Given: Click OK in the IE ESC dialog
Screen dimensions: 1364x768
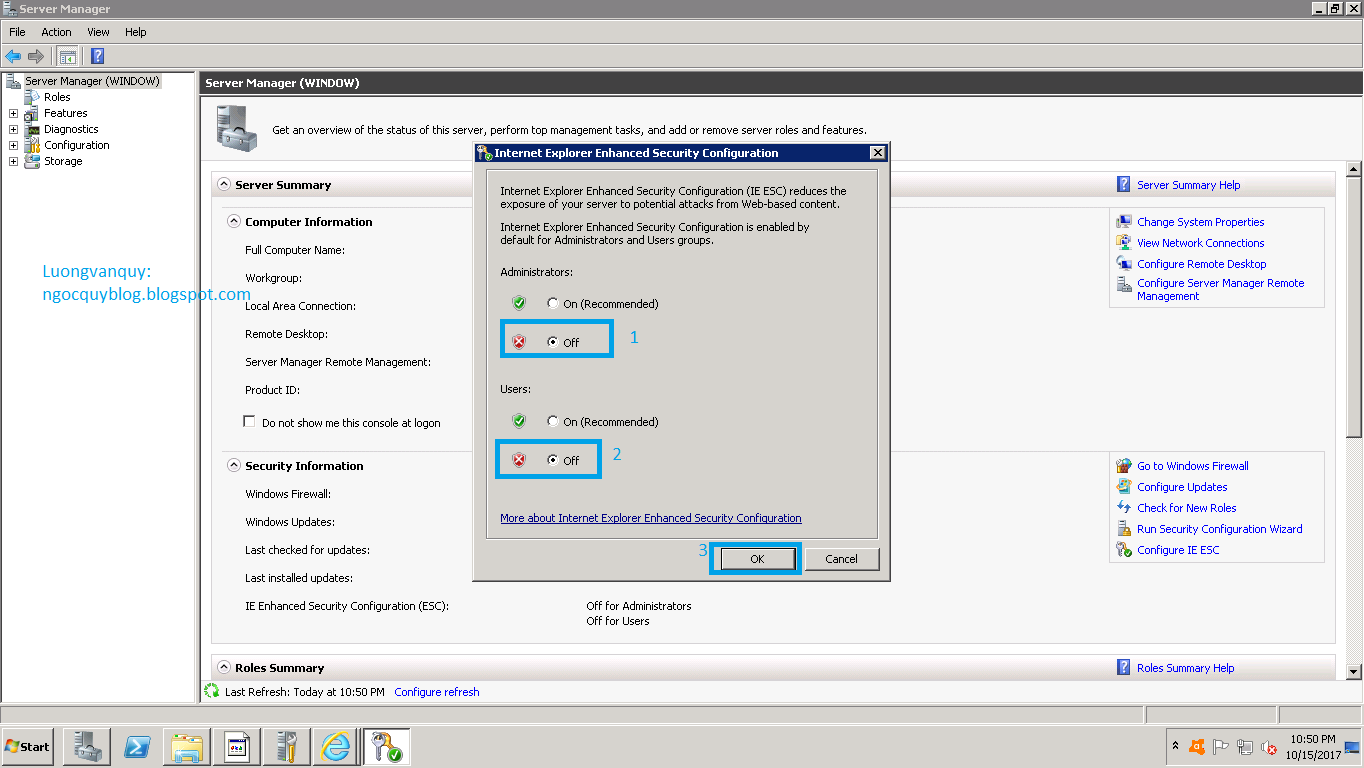Looking at the screenshot, I should click(x=755, y=559).
